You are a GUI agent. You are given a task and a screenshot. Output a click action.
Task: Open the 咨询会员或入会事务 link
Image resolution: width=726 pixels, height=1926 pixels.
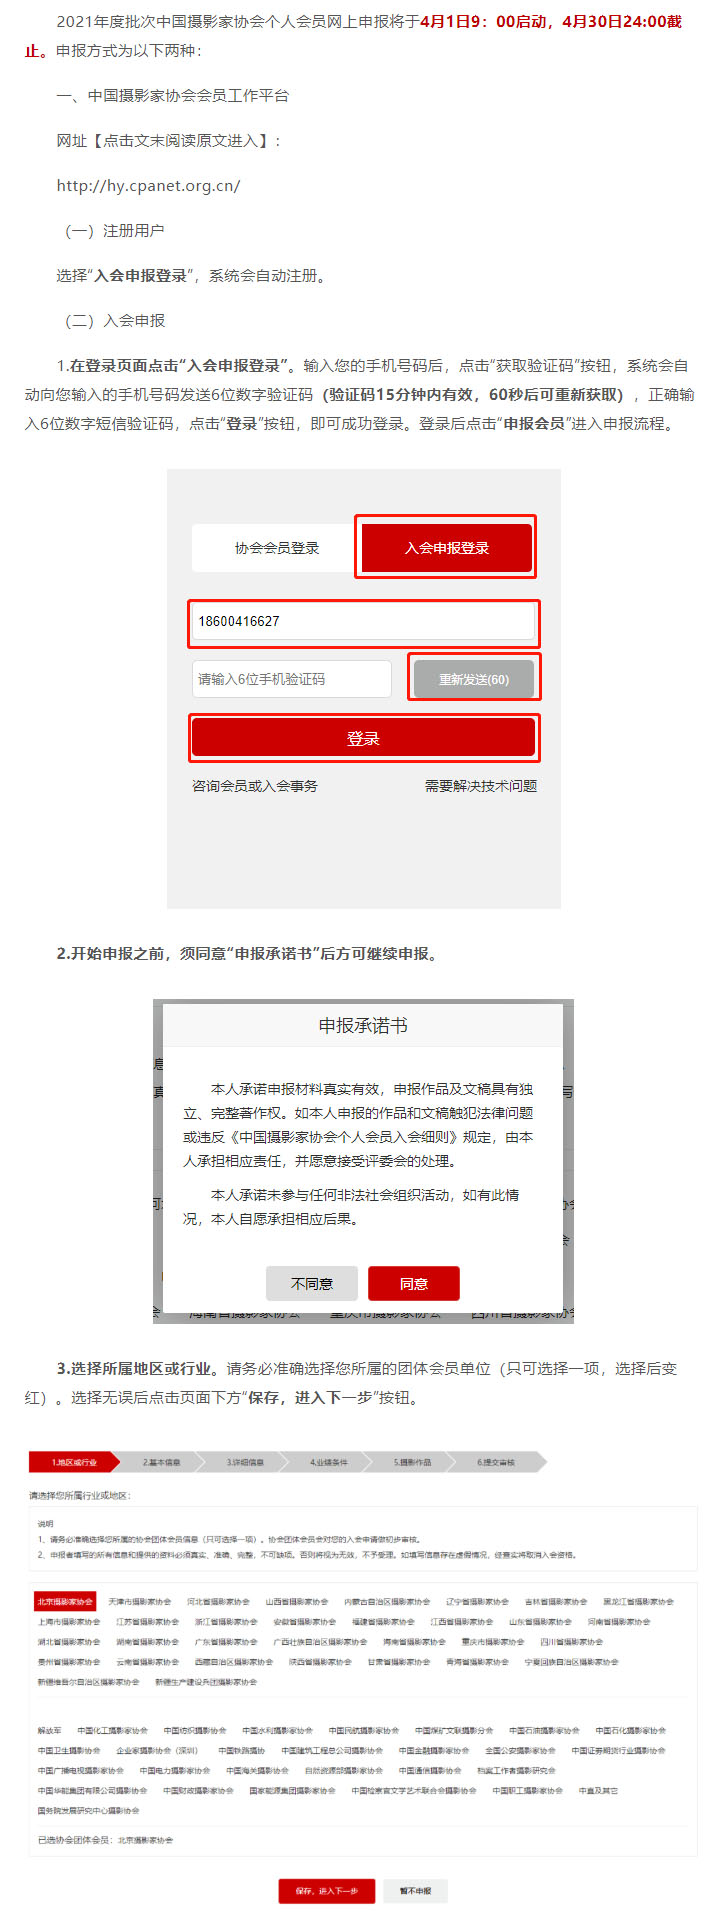[x=255, y=786]
